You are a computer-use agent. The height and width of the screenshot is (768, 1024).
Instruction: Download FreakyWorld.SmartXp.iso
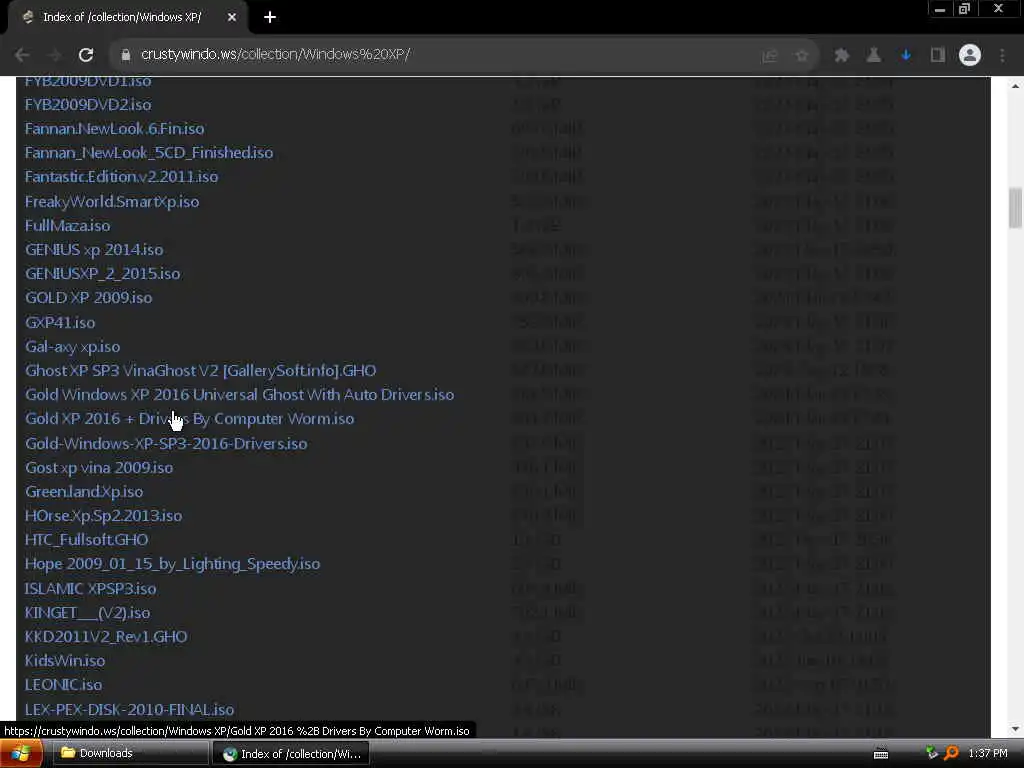[112, 202]
